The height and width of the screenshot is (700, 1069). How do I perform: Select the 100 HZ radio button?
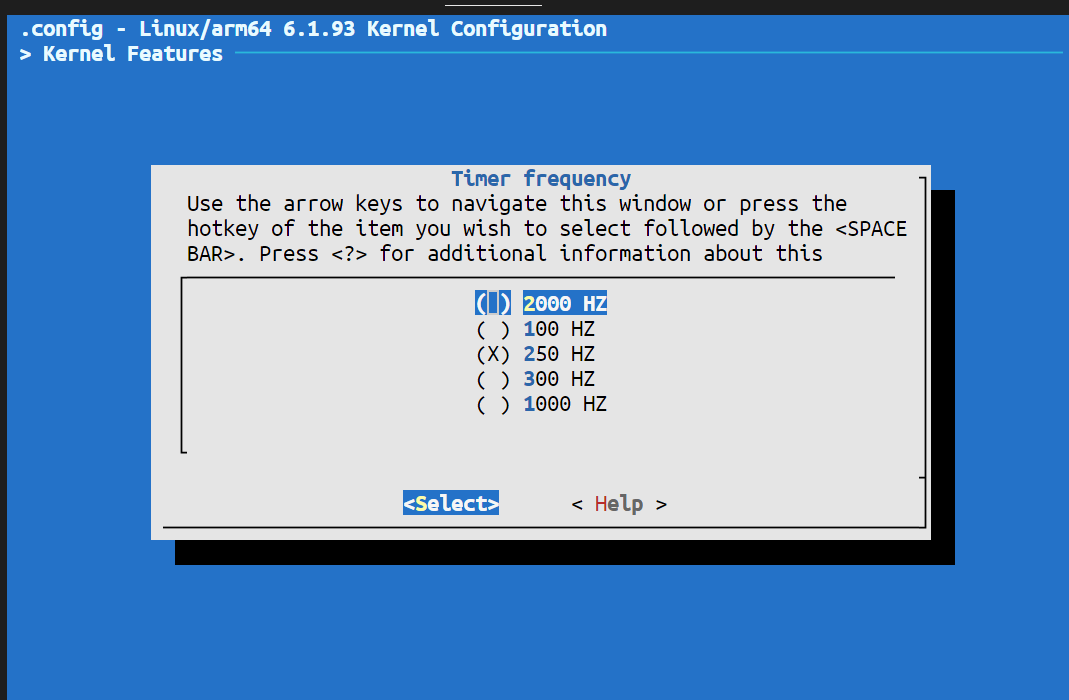[493, 329]
